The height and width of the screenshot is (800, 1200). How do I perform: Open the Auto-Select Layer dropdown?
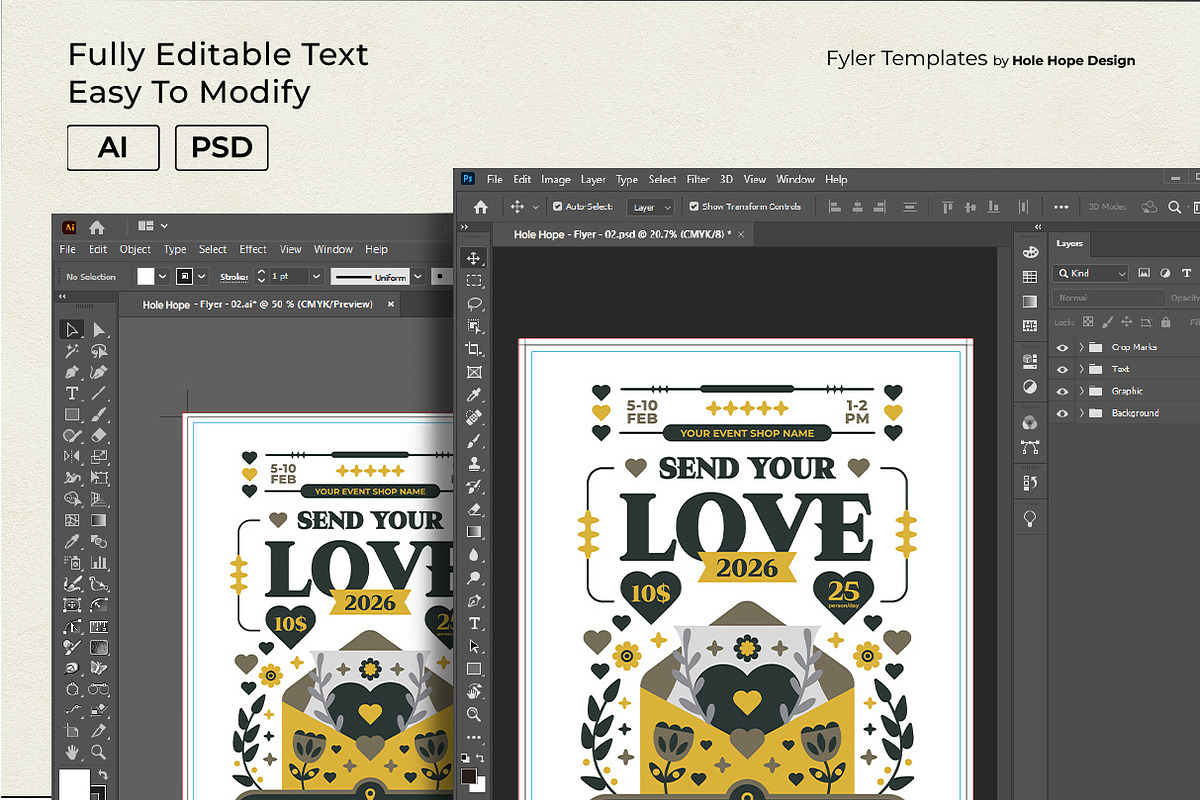pyautogui.click(x=651, y=207)
